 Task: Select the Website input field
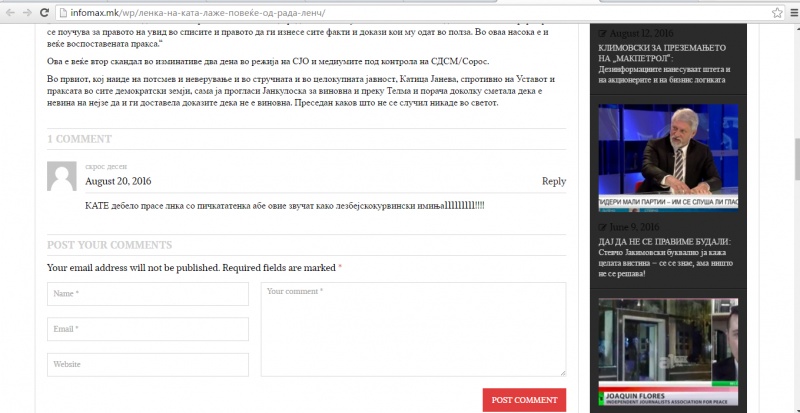click(x=148, y=365)
